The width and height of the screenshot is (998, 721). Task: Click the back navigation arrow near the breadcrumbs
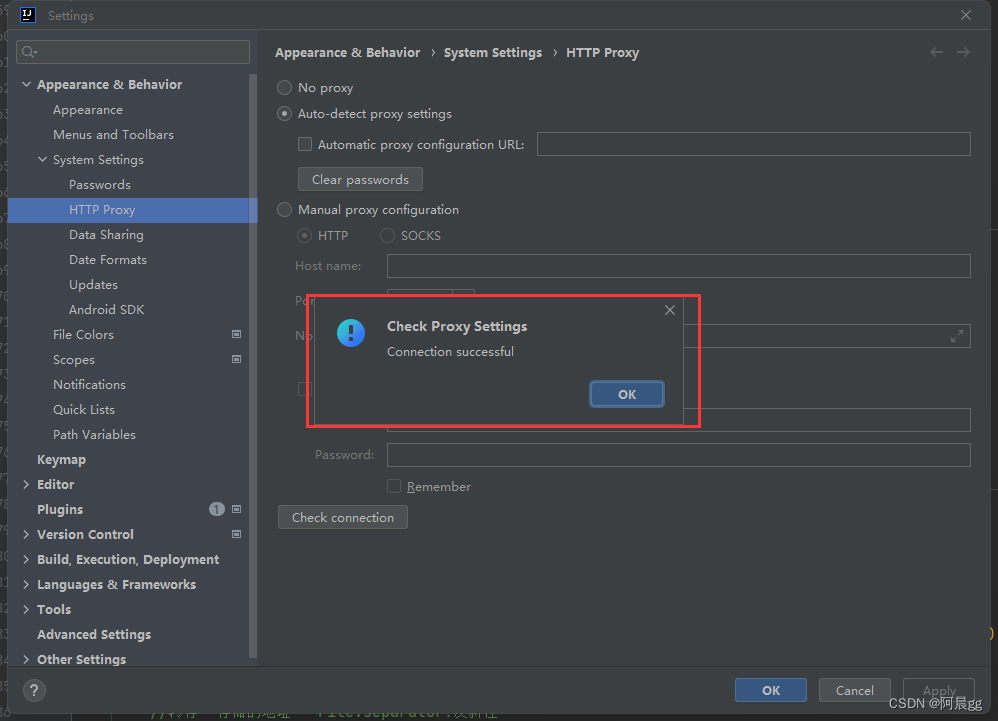click(936, 51)
